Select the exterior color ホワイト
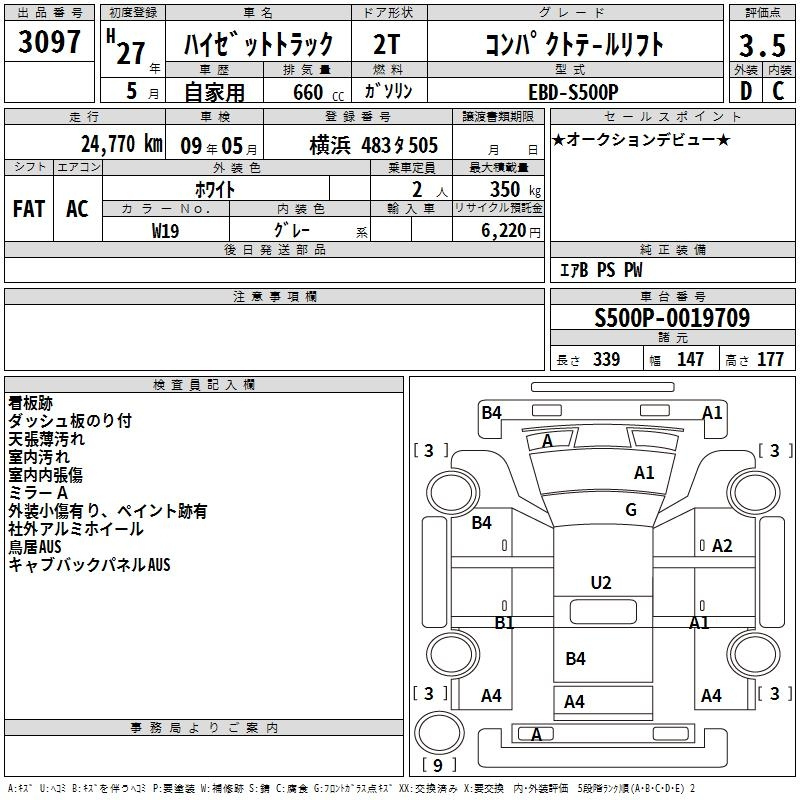This screenshot has width=800, height=800. pos(215,189)
